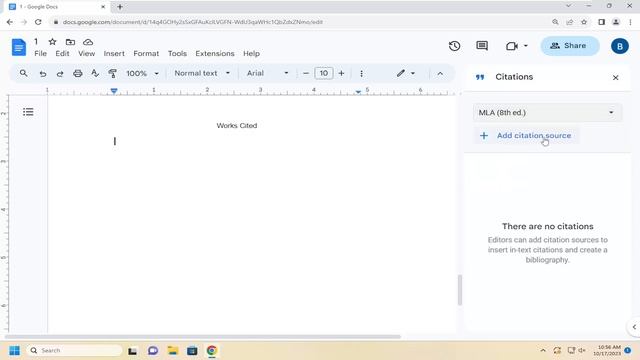Show the document outline
The height and width of the screenshot is (360, 640).
pos(28,112)
